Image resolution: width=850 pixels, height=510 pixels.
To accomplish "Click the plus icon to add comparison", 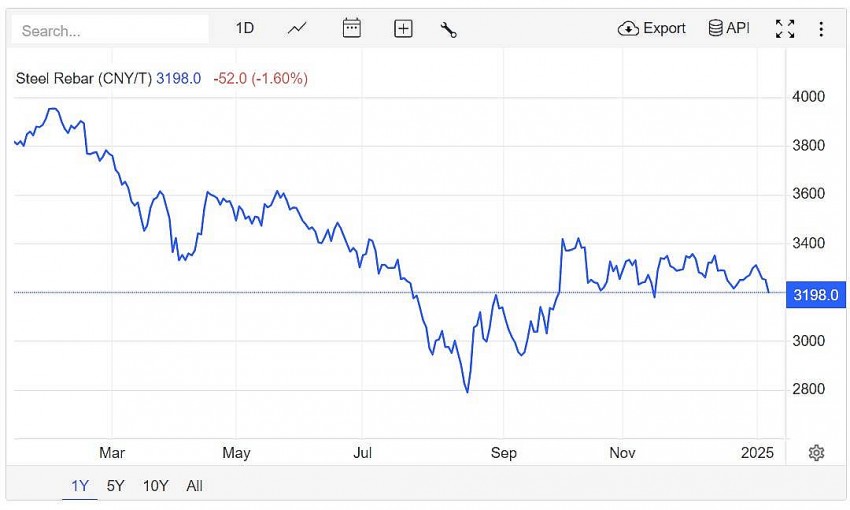I will pos(403,29).
